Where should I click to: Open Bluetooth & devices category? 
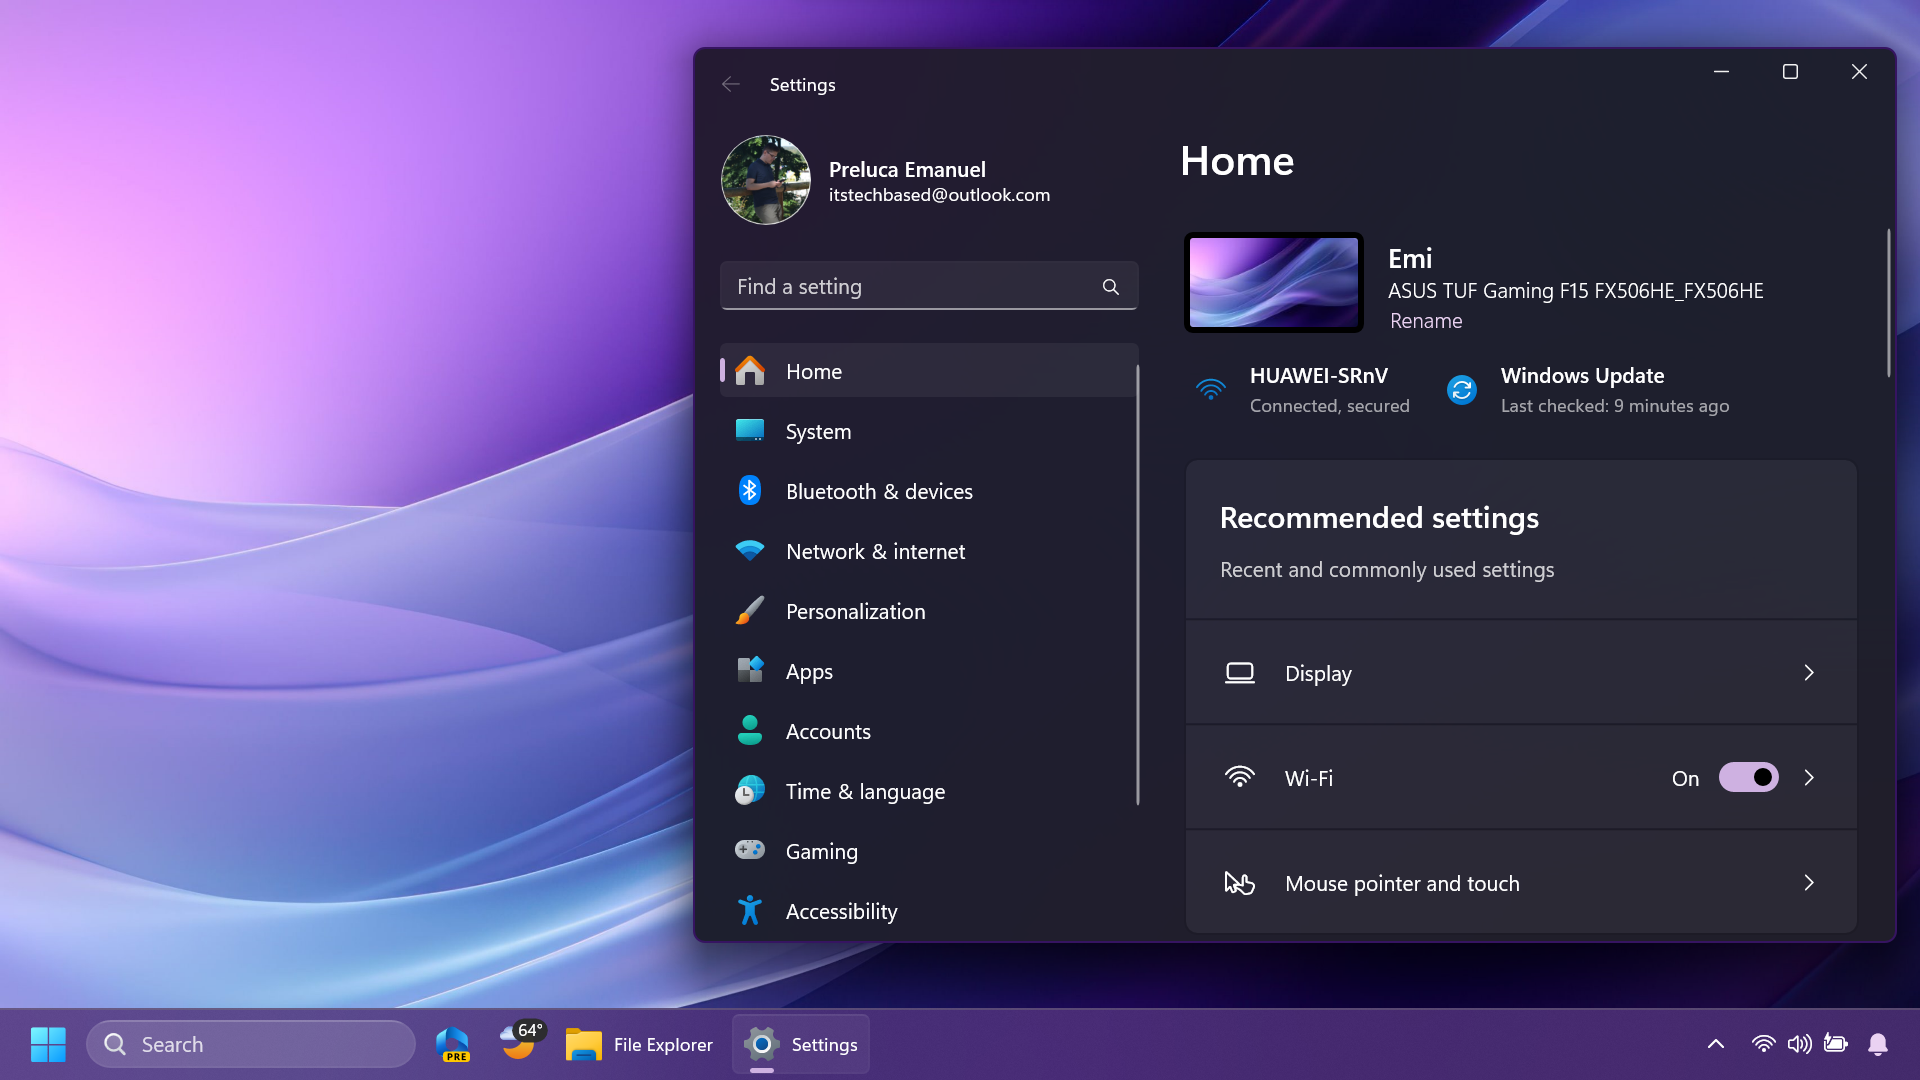[x=929, y=491]
